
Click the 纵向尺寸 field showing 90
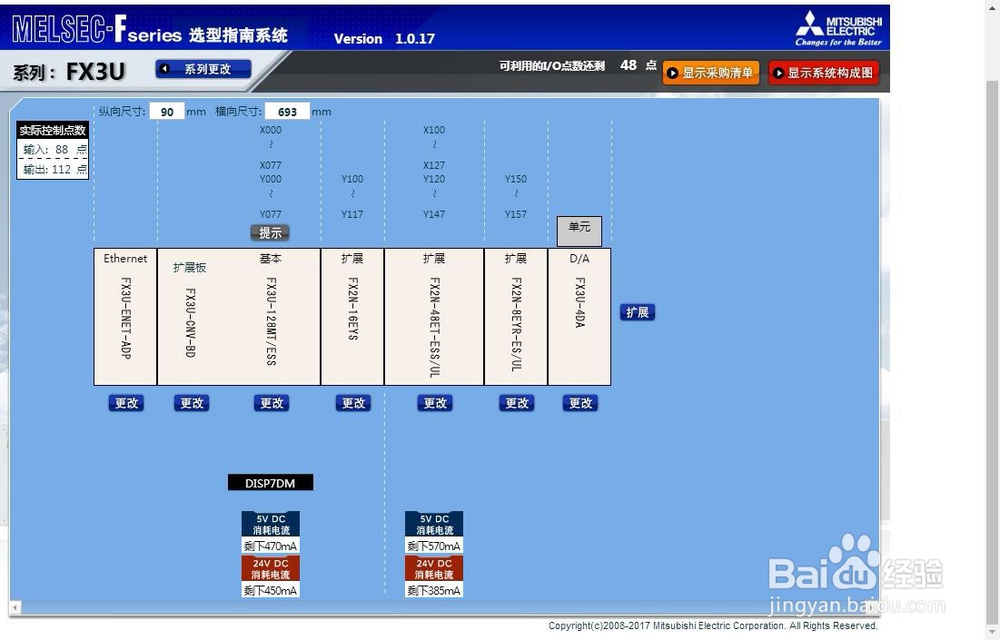point(167,112)
